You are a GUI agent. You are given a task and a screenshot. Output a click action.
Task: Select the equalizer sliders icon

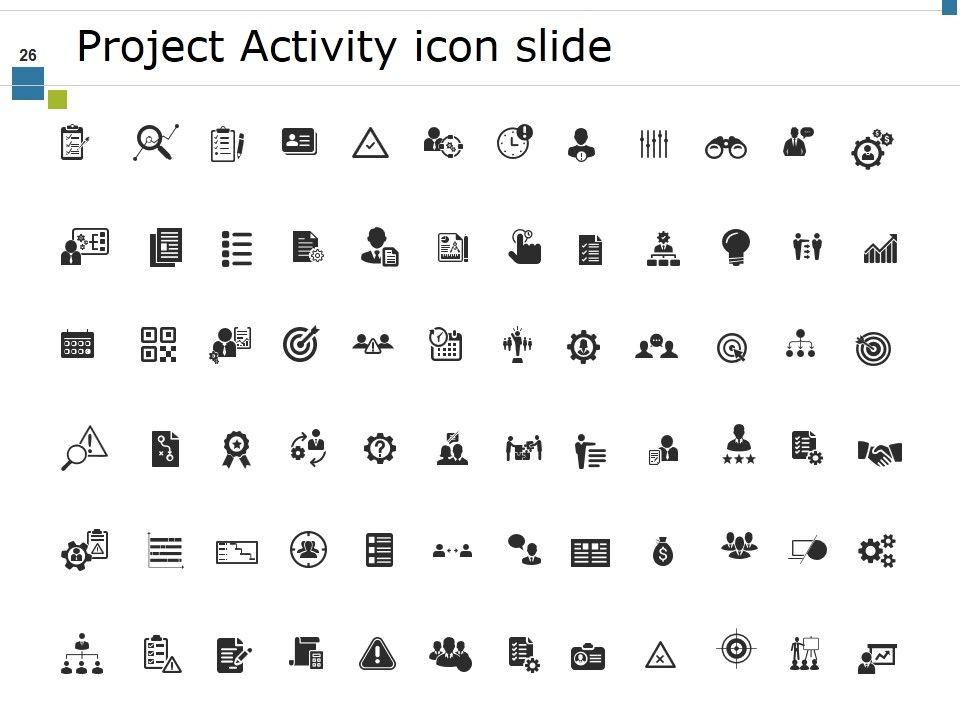653,144
